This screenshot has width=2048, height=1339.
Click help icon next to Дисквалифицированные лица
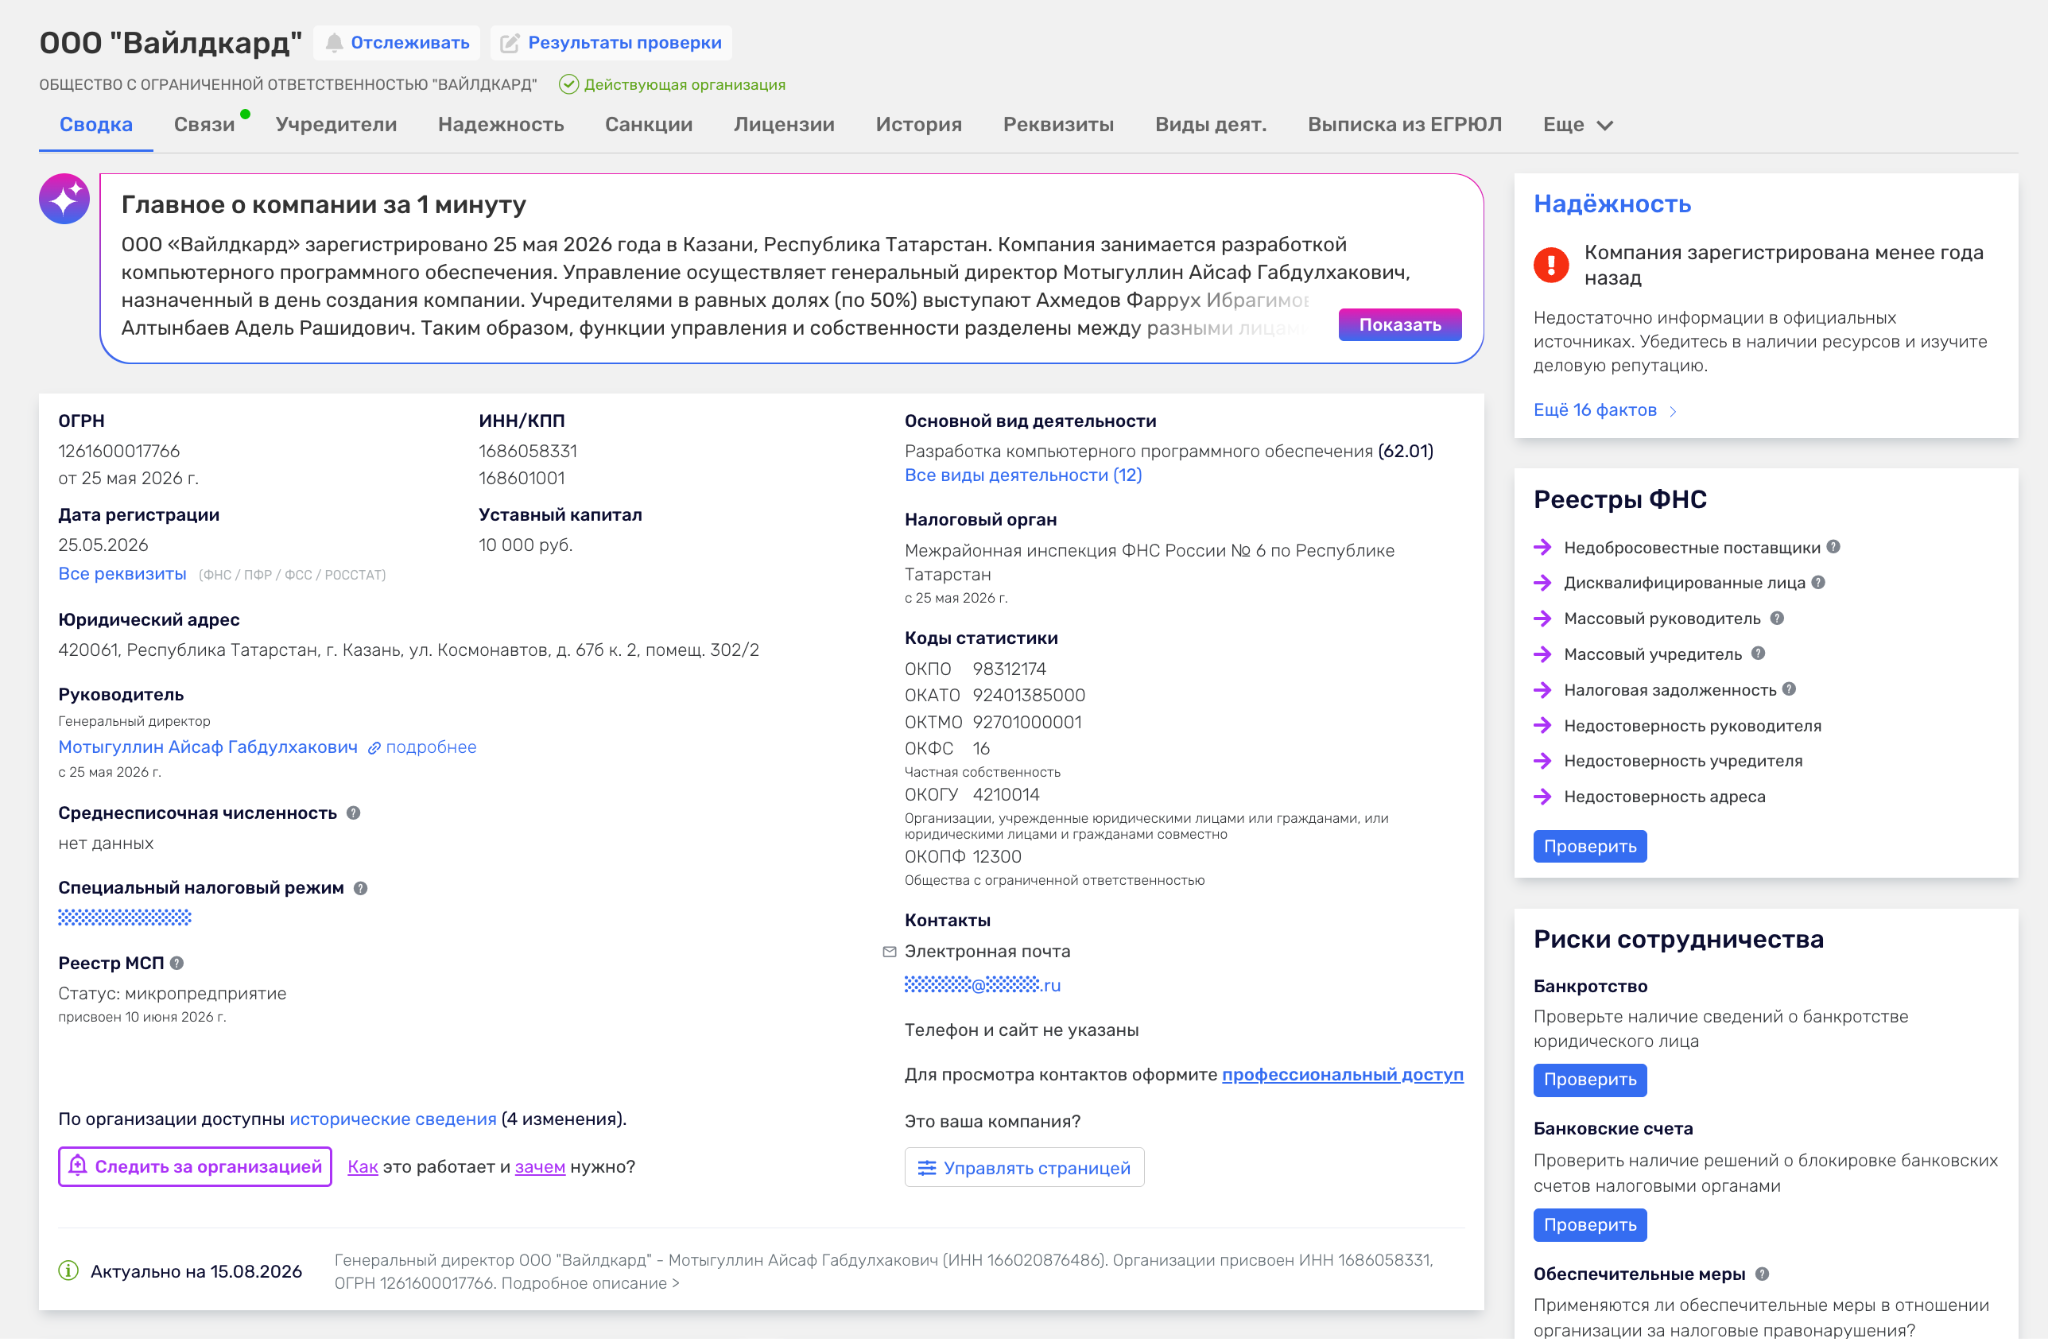coord(1818,582)
